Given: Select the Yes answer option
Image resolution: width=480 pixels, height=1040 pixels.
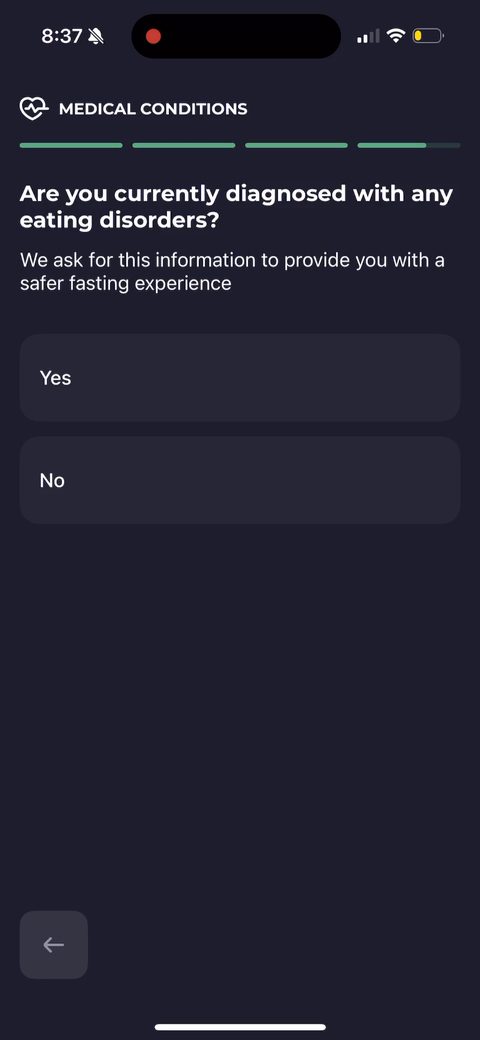Looking at the screenshot, I should click(240, 377).
